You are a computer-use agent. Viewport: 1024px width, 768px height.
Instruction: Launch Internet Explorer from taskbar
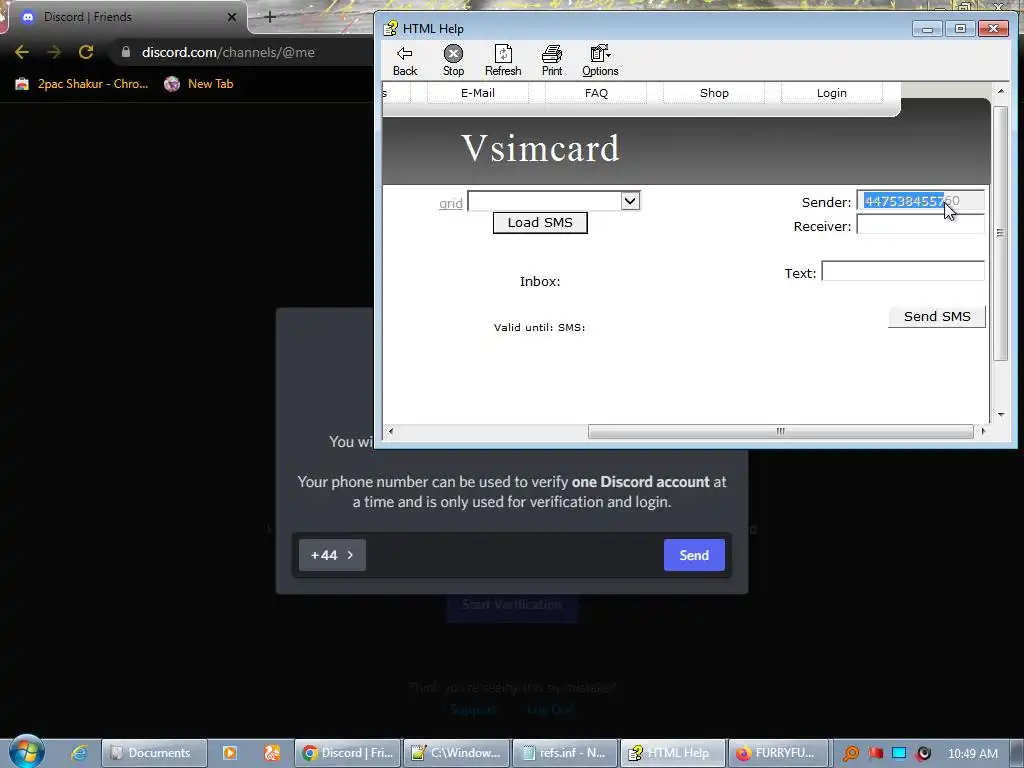click(79, 753)
